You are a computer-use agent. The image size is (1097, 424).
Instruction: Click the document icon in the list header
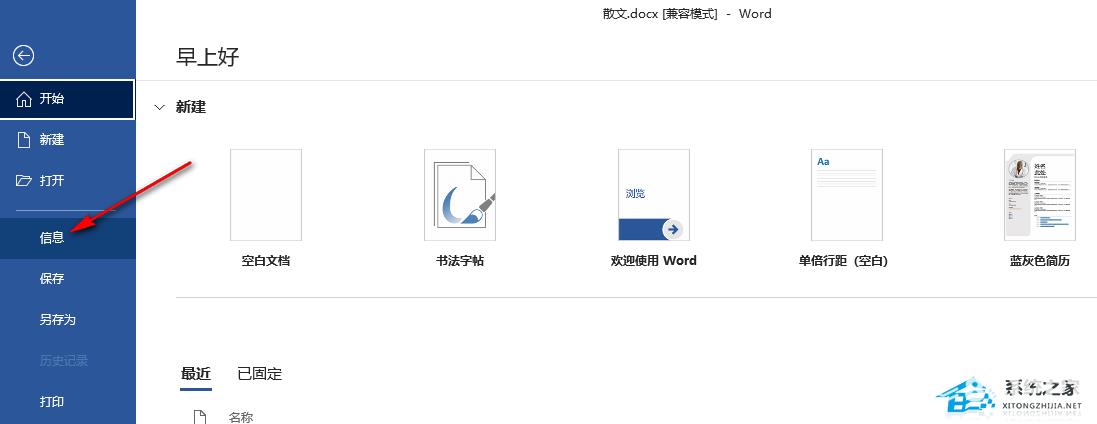(x=200, y=417)
